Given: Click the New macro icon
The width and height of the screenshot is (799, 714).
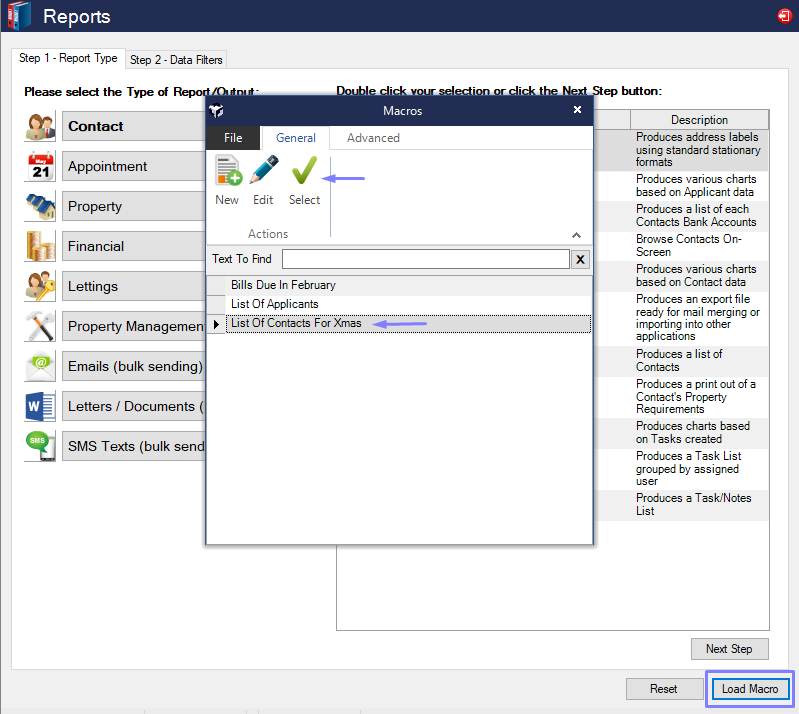Looking at the screenshot, I should click(x=227, y=172).
